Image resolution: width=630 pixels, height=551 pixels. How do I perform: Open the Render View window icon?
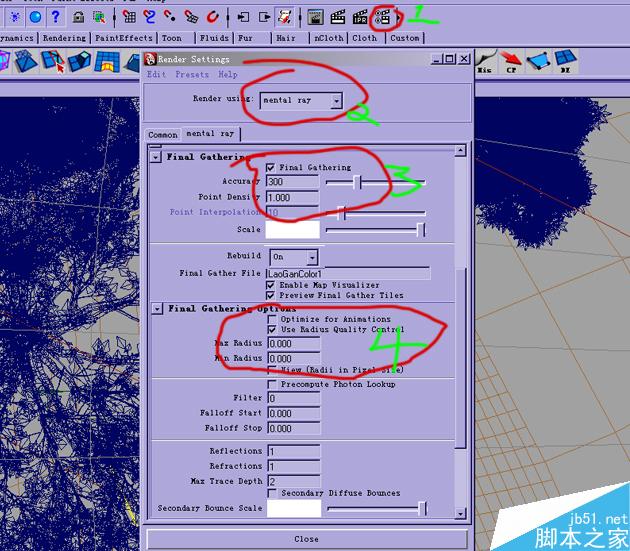click(315, 17)
